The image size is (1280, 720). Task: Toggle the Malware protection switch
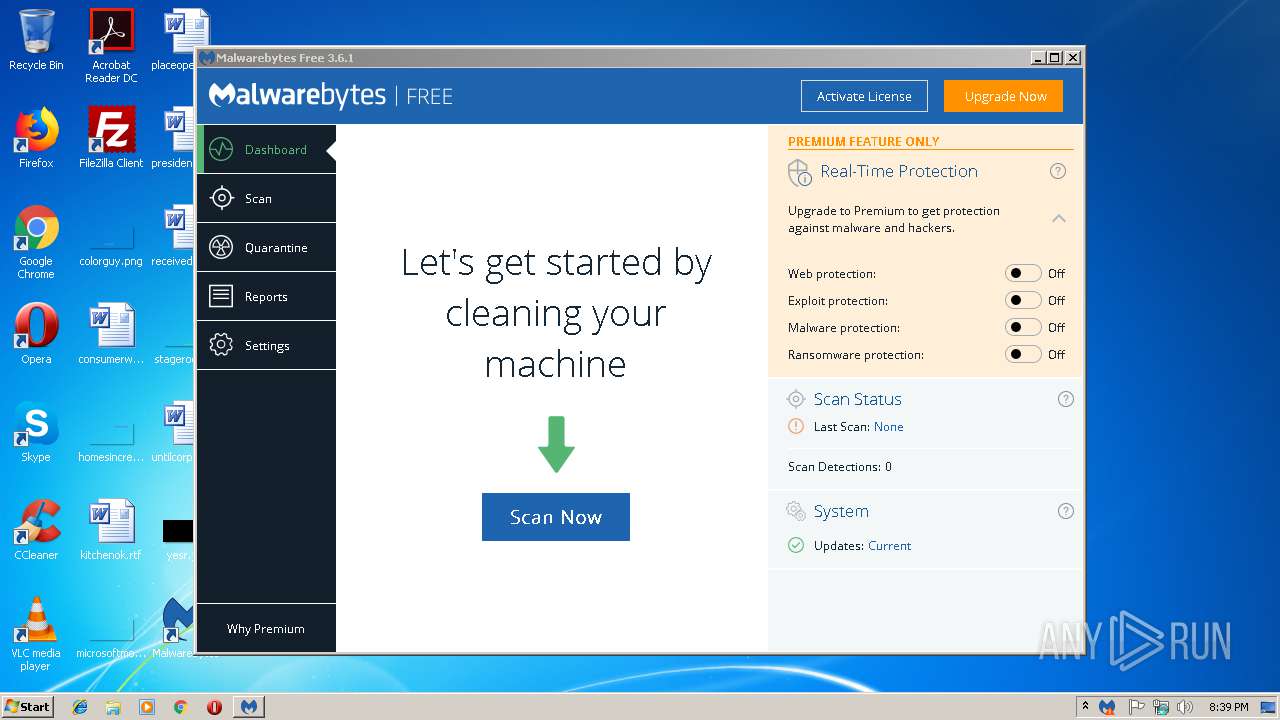click(1023, 327)
